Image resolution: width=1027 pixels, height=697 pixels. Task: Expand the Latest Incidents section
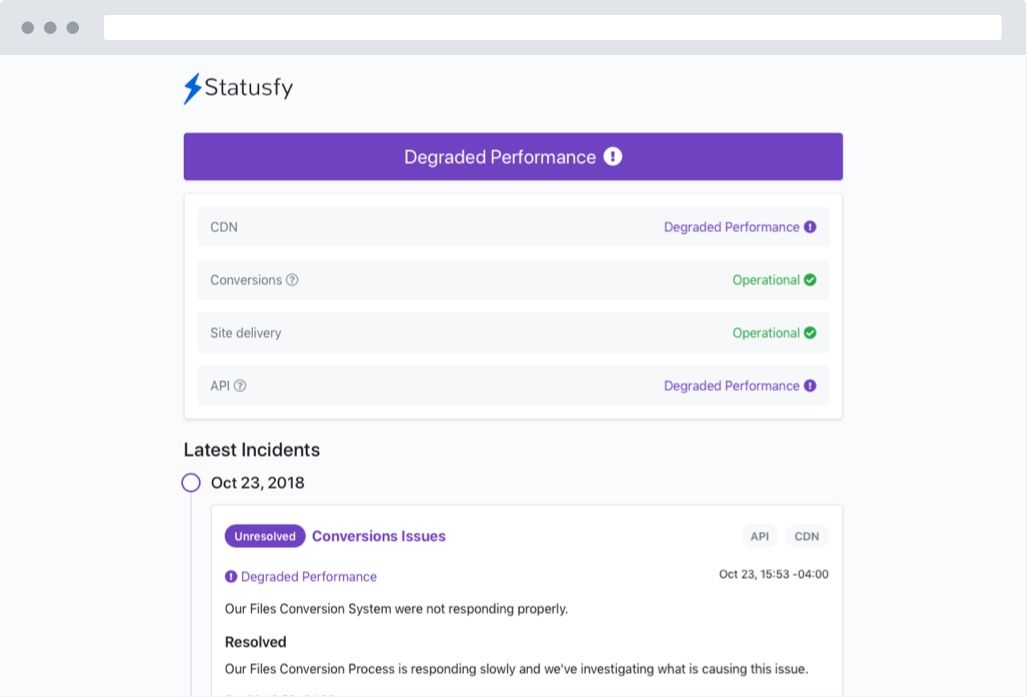click(251, 450)
